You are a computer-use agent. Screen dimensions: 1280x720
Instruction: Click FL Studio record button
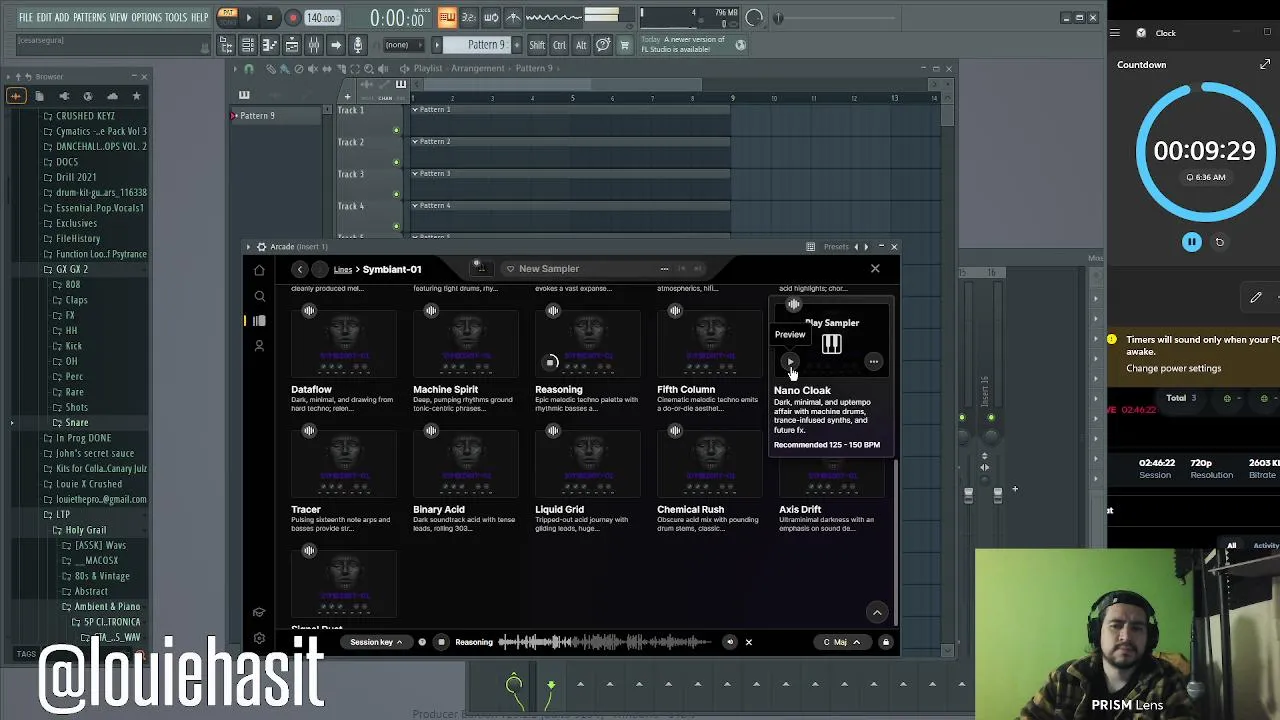pos(292,18)
